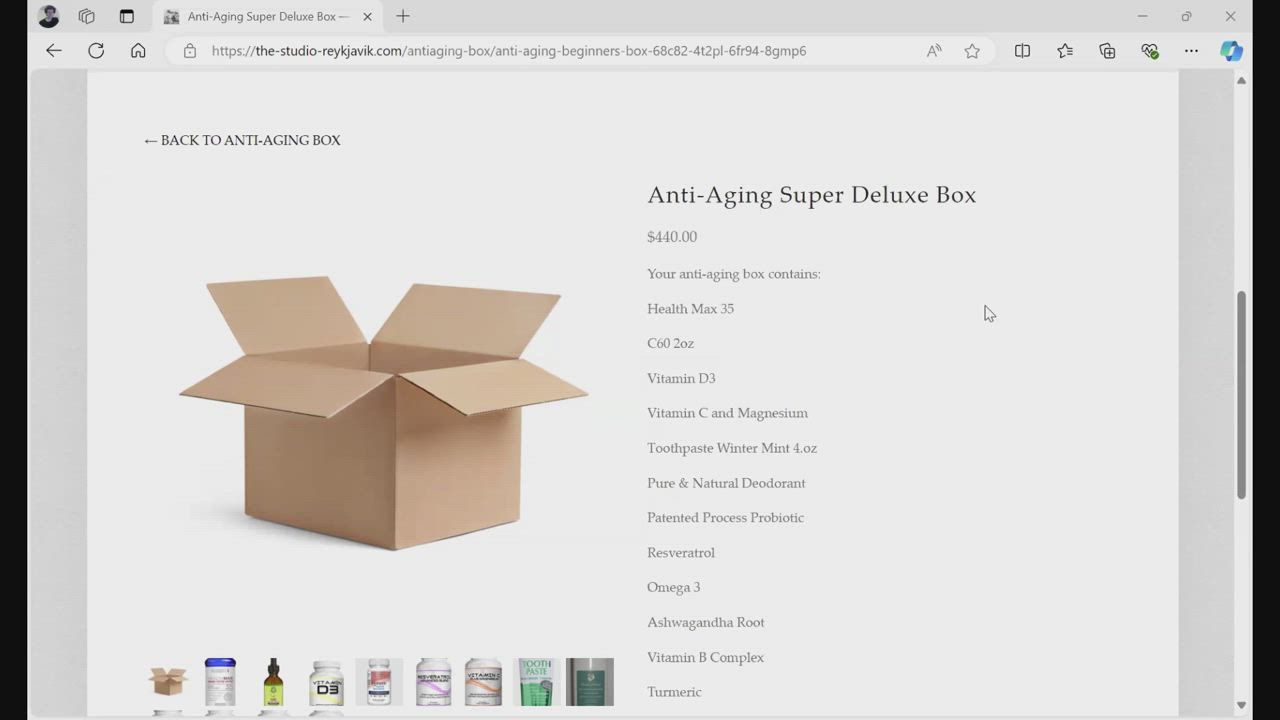Open the tab actions menu button
Viewport: 1280px width, 720px height.
(x=126, y=16)
